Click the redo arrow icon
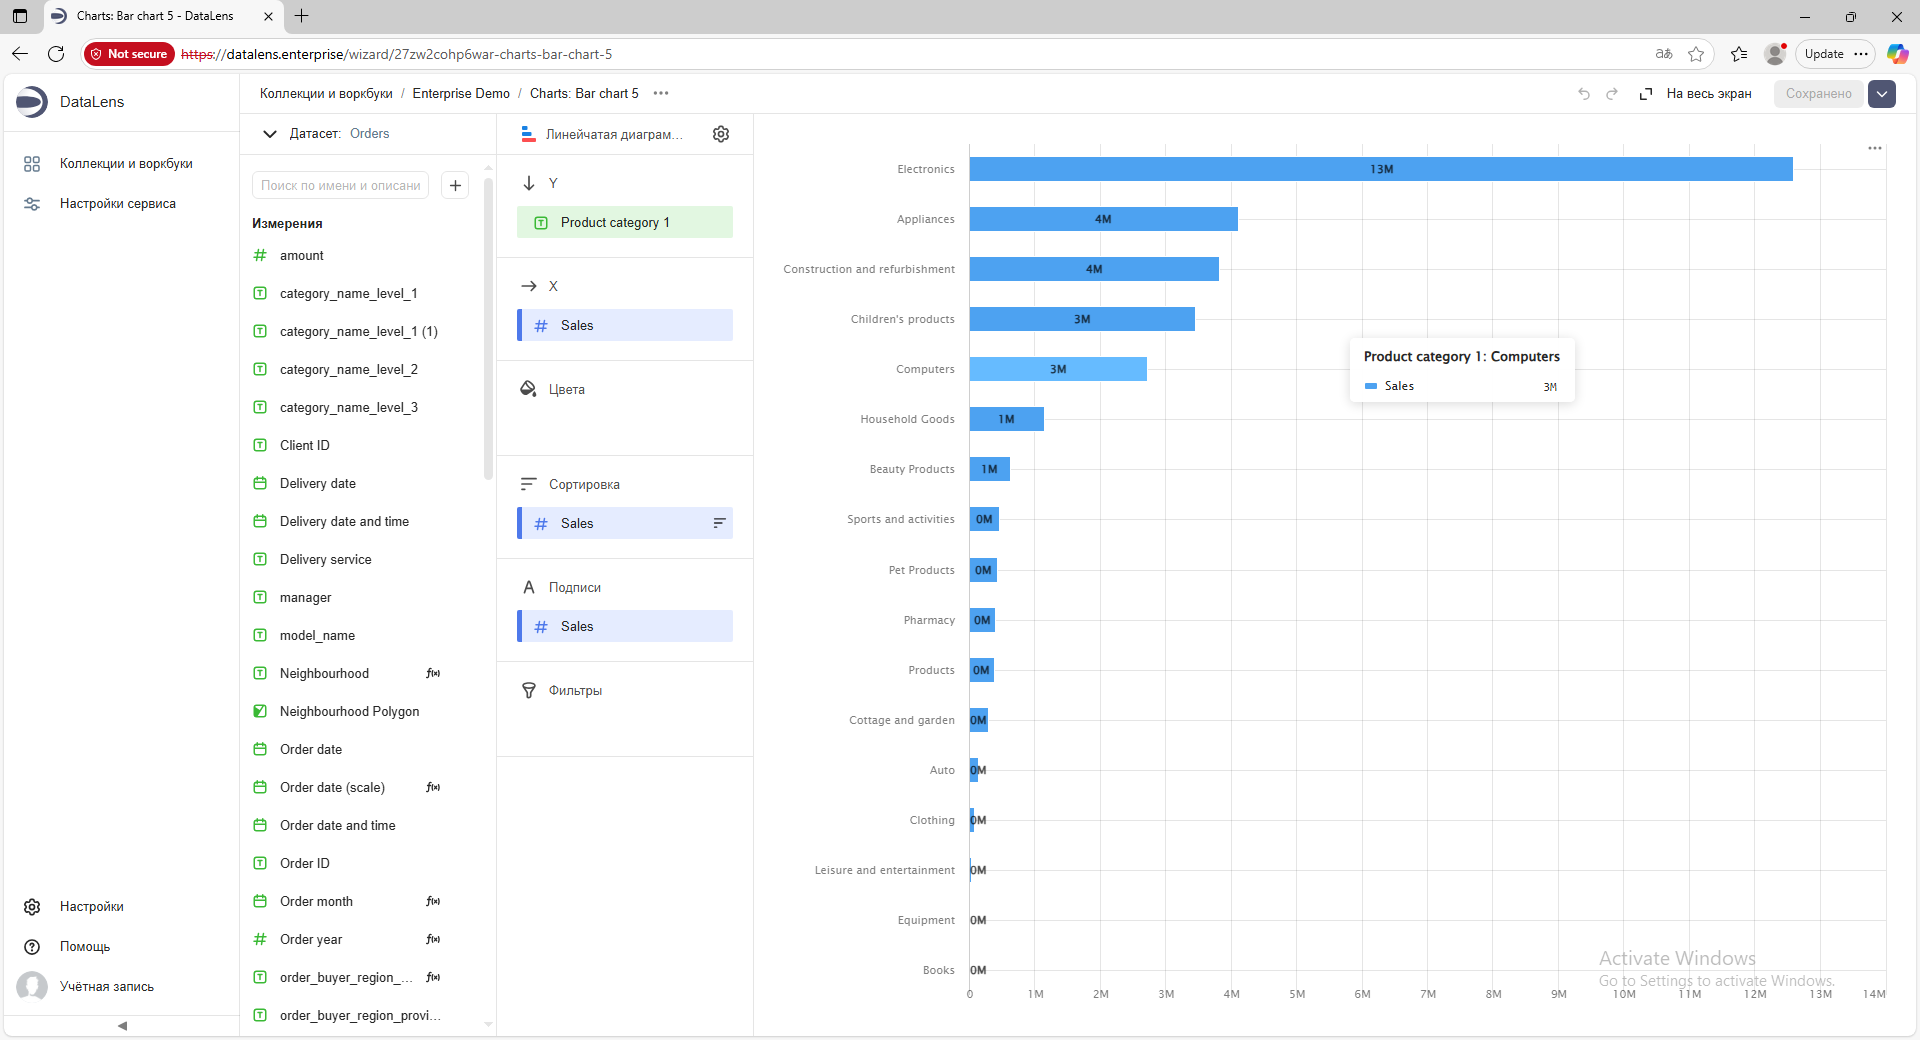1920x1040 pixels. 1612,94
